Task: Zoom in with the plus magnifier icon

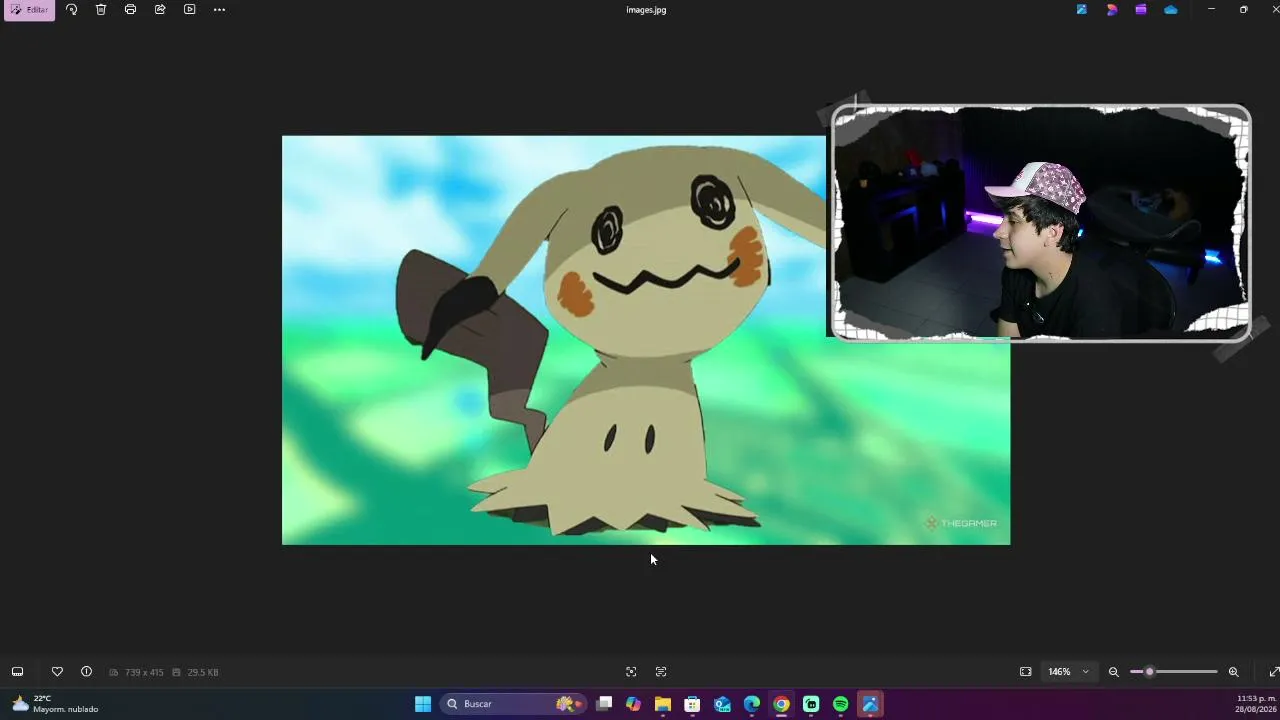Action: coord(1233,672)
